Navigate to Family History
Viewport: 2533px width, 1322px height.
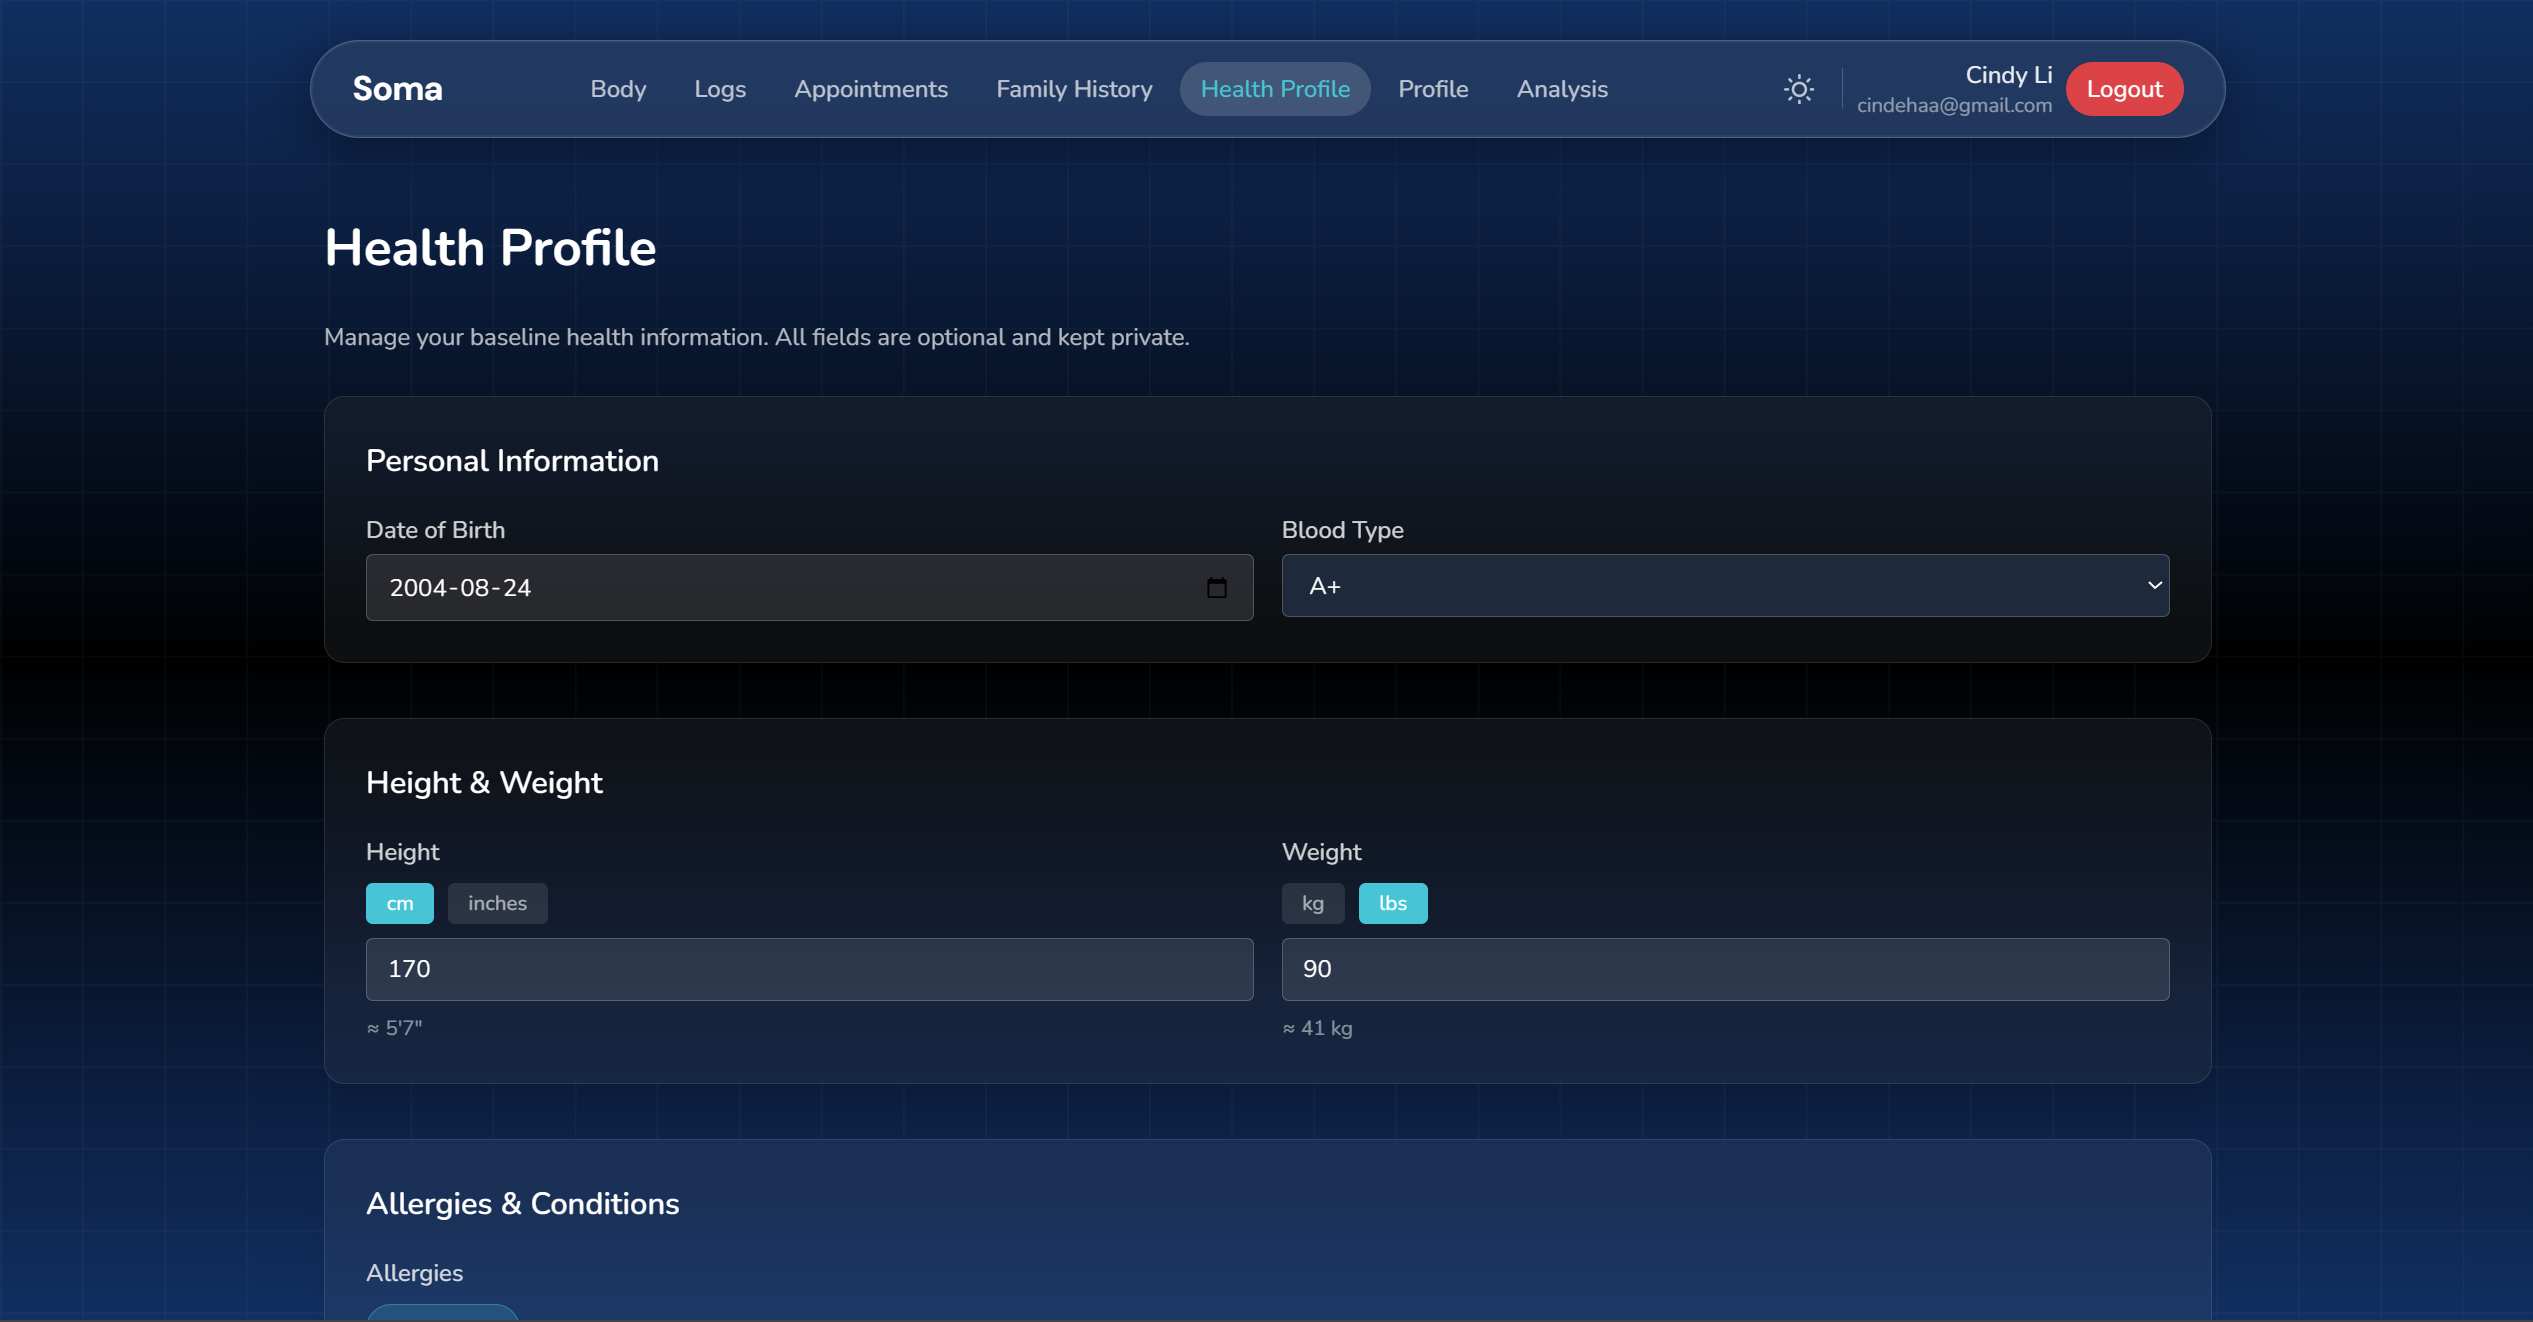click(x=1074, y=89)
